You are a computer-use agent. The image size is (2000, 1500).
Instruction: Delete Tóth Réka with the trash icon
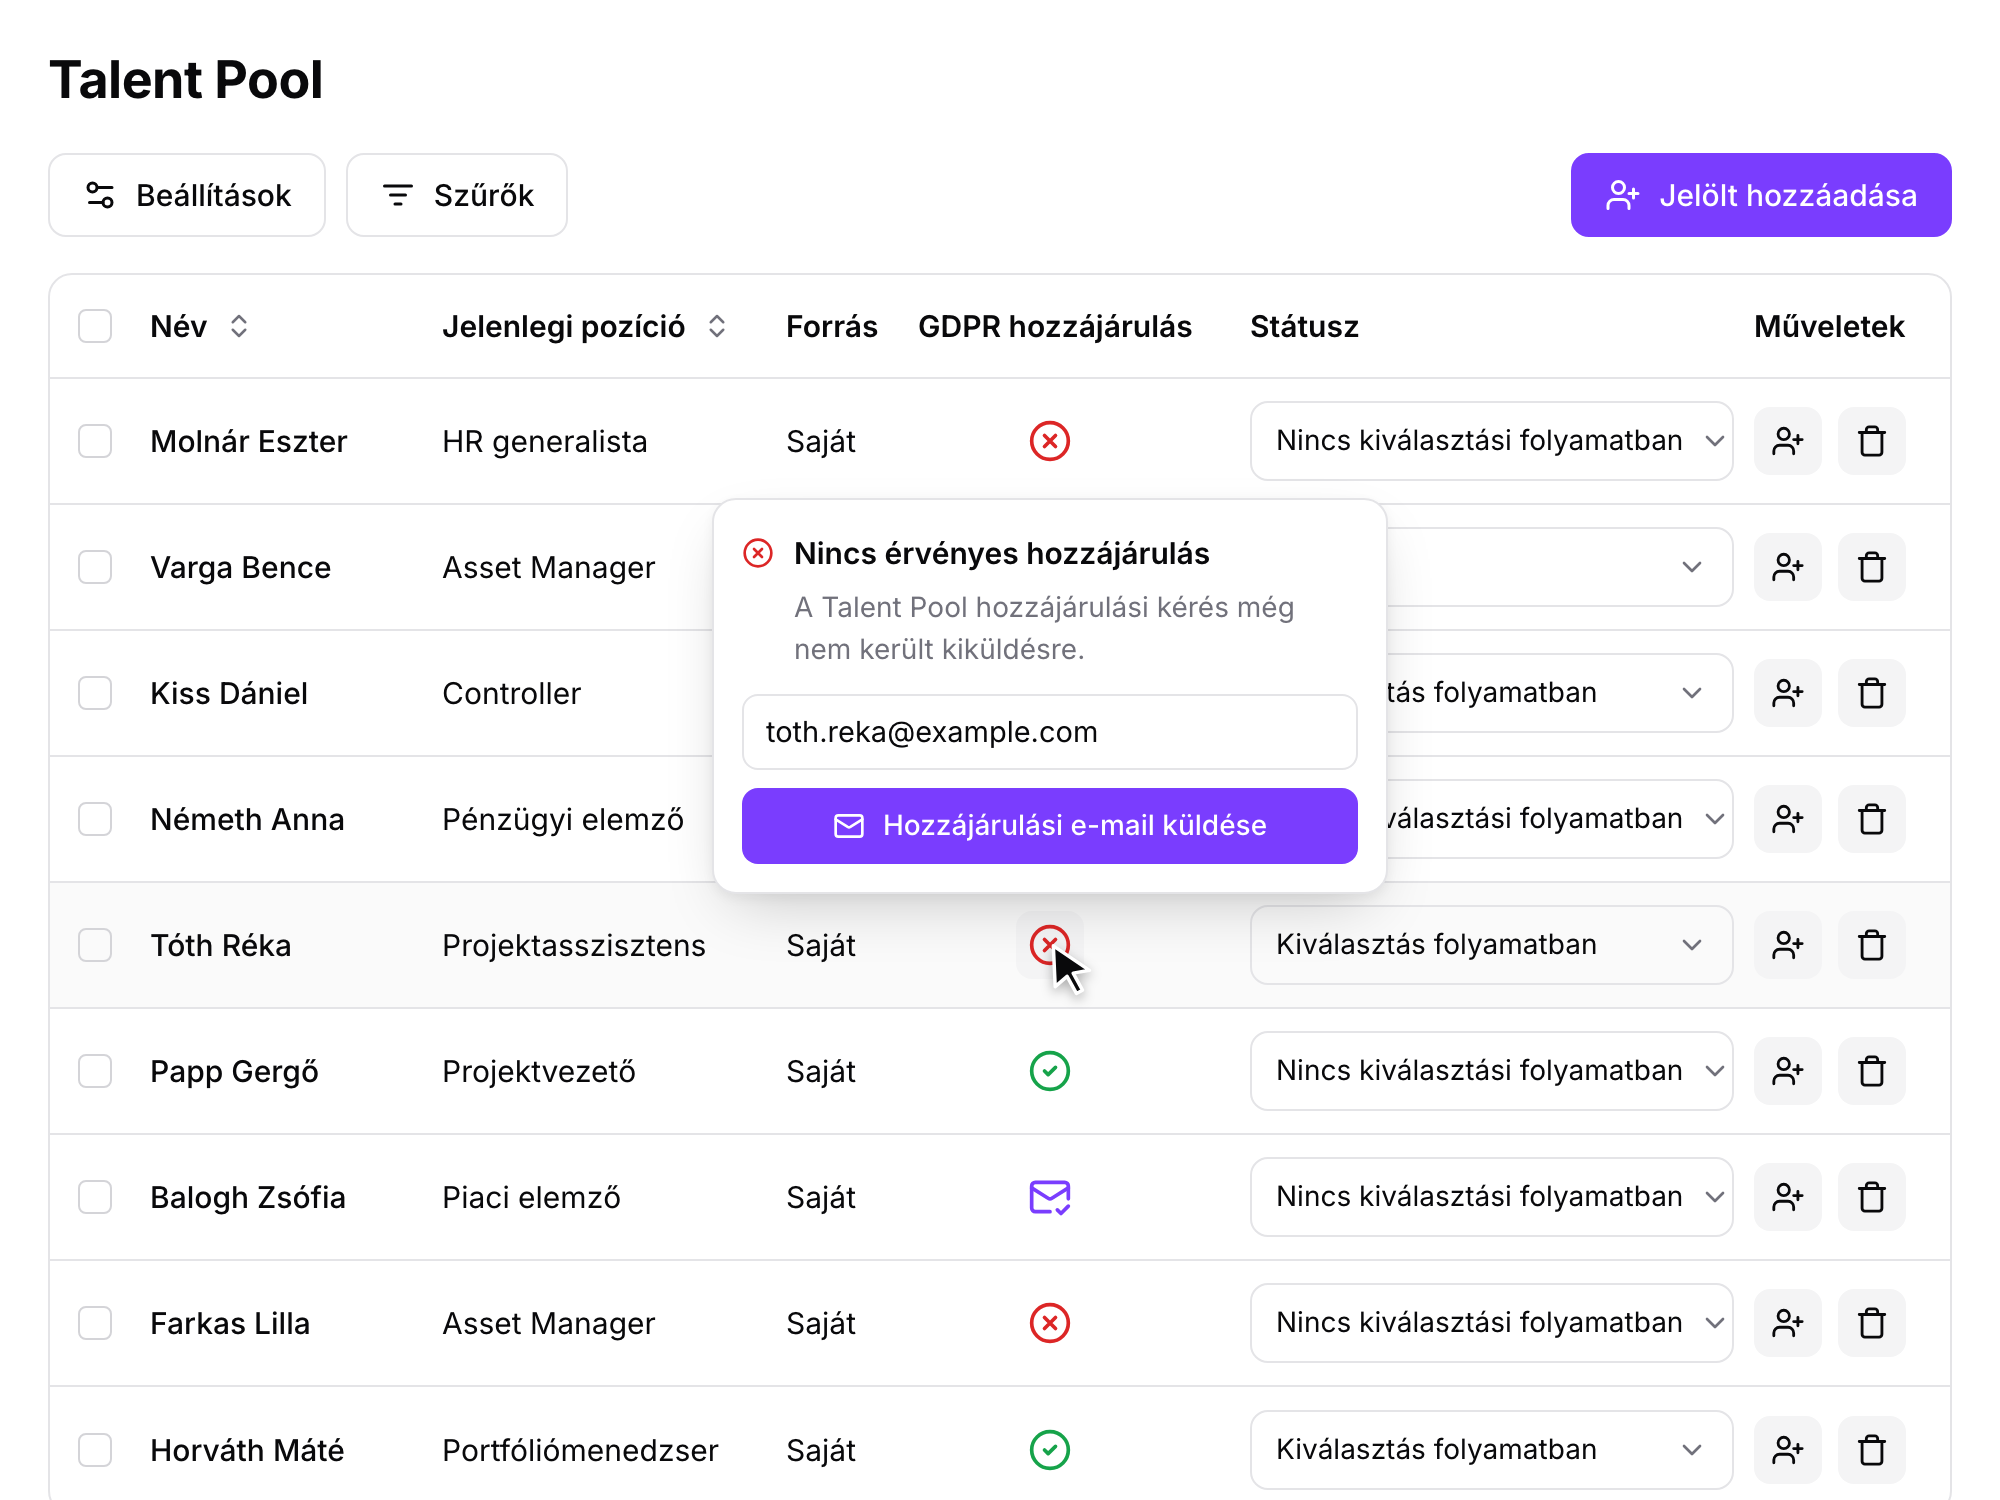click(x=1871, y=945)
